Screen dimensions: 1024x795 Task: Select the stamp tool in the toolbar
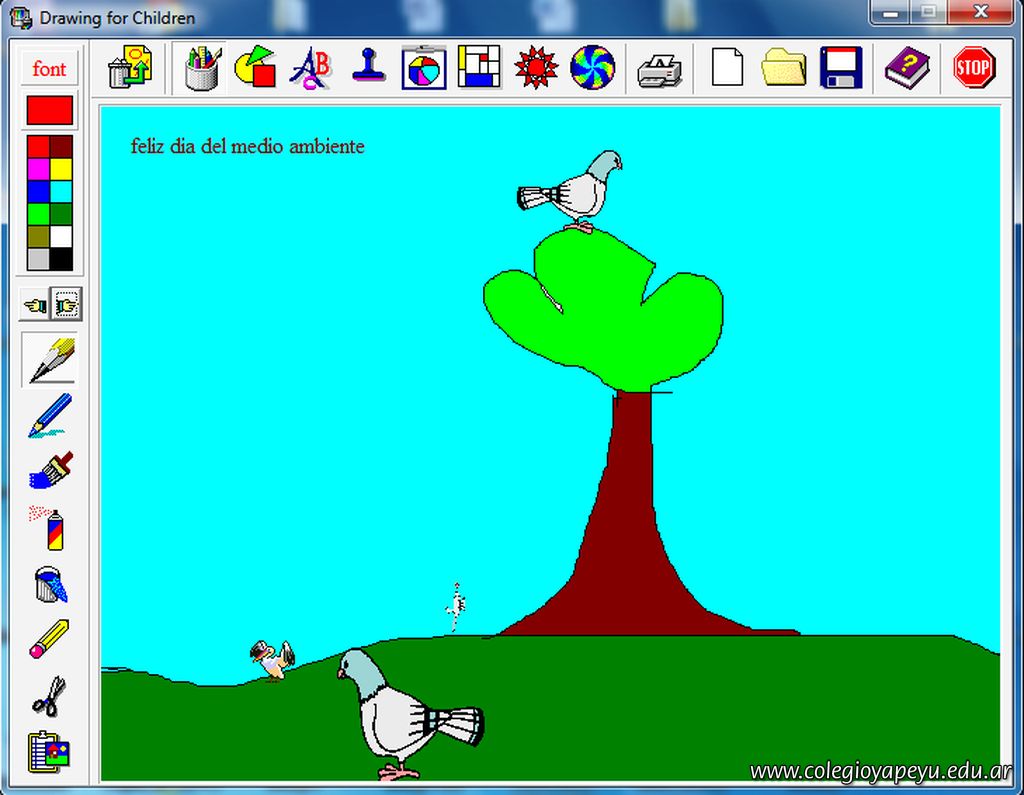368,68
